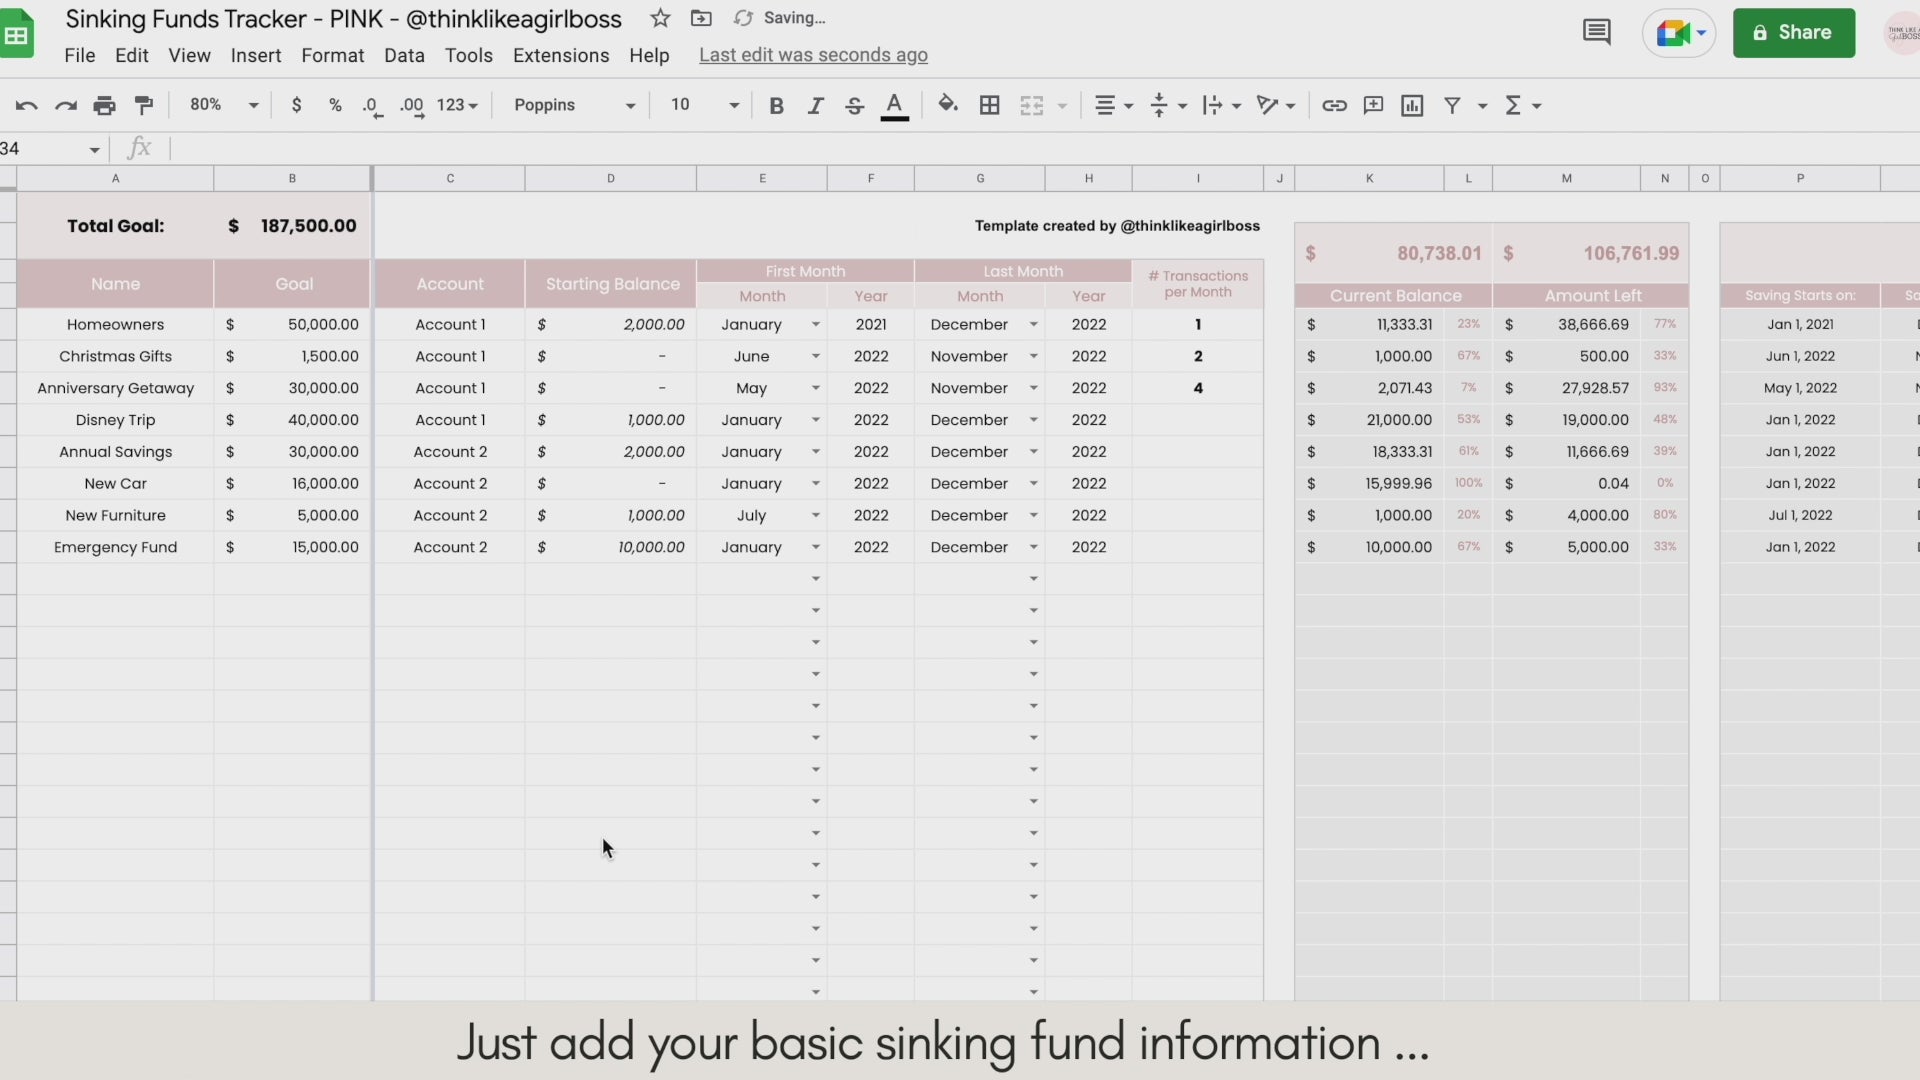Star this spreadsheet document

pos(660,18)
